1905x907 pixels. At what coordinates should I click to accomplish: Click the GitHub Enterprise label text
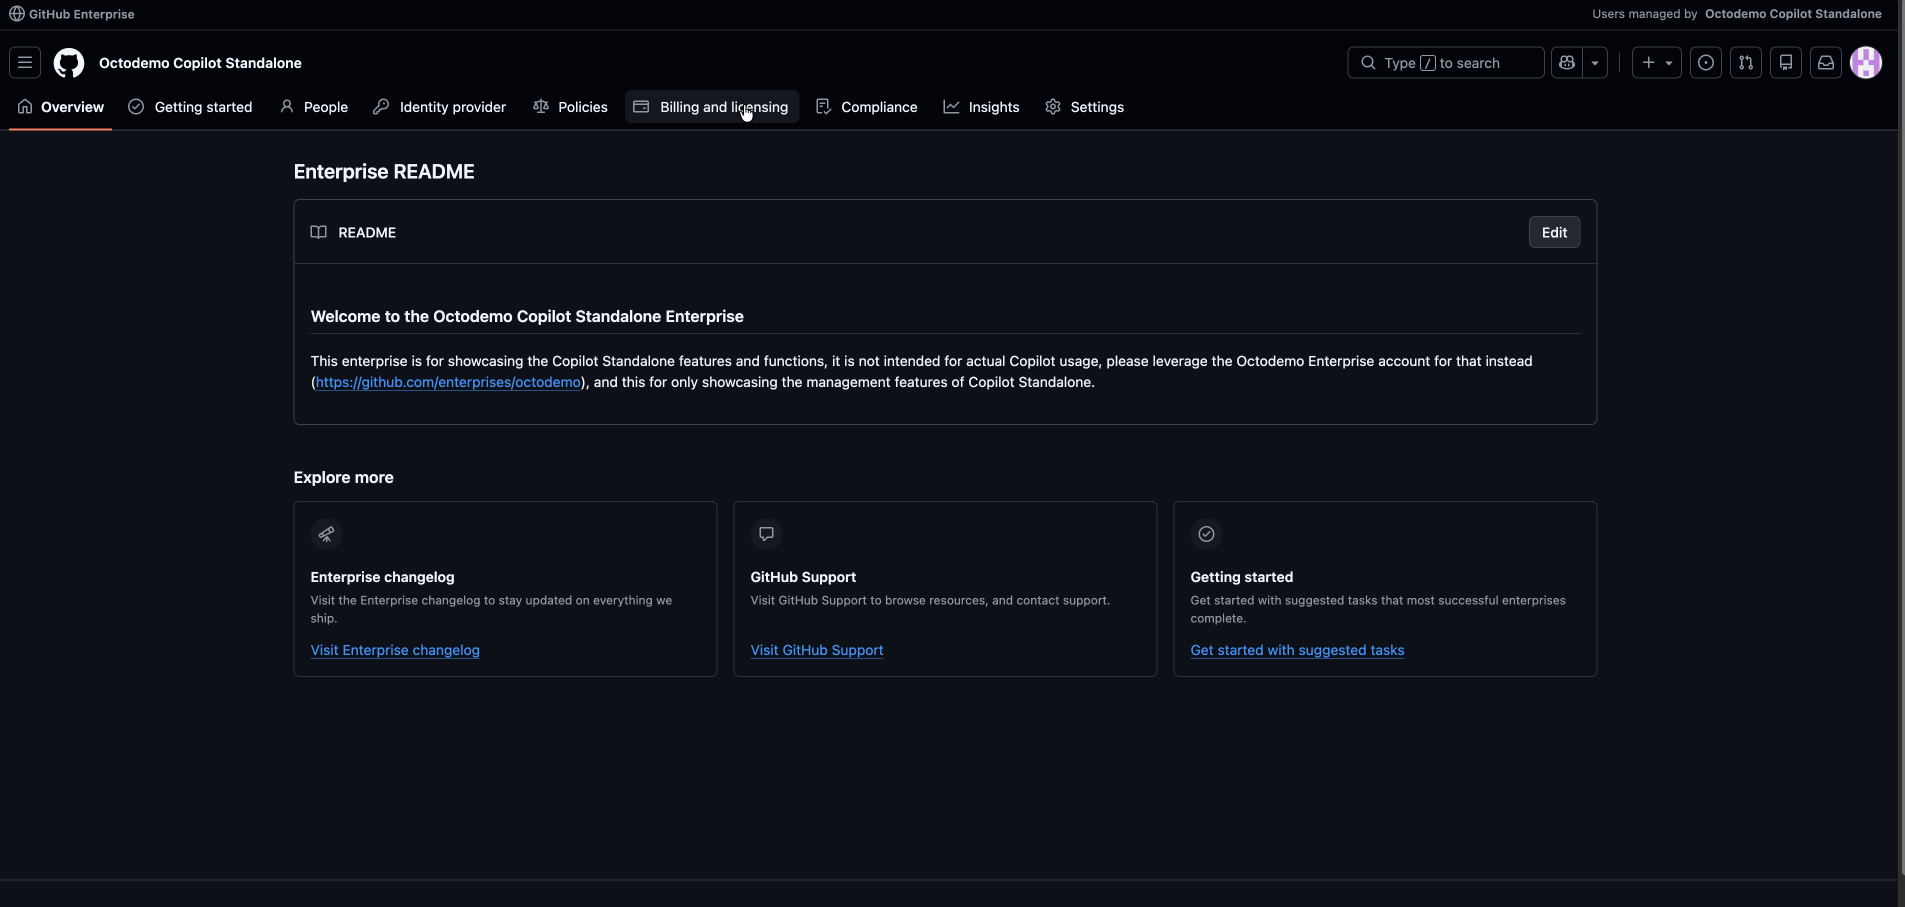click(82, 14)
